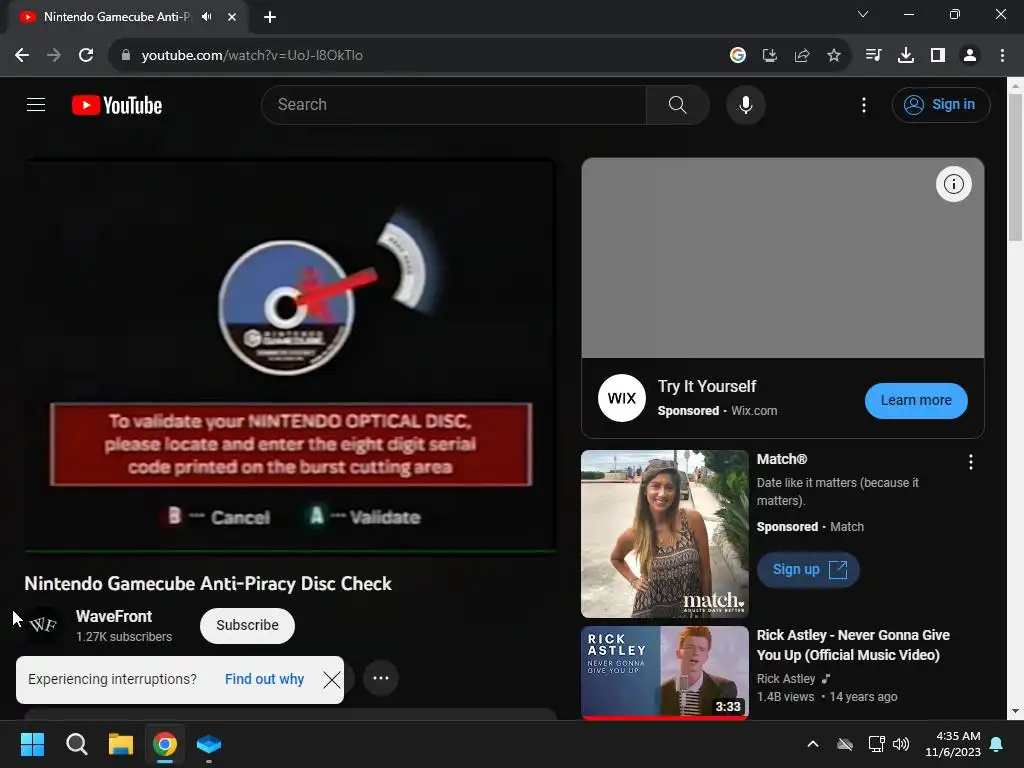Image resolution: width=1024 pixels, height=768 pixels.
Task: Open tab search chevron
Action: [862, 14]
